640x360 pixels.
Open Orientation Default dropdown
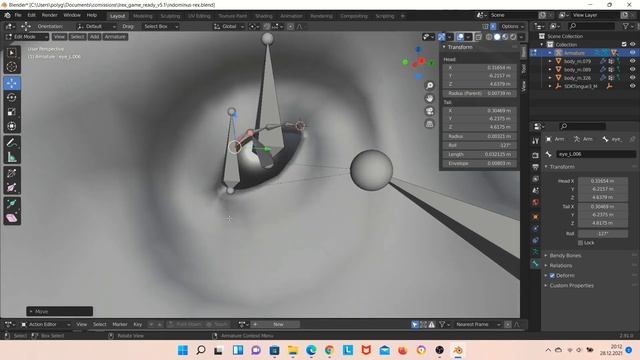click(x=96, y=27)
